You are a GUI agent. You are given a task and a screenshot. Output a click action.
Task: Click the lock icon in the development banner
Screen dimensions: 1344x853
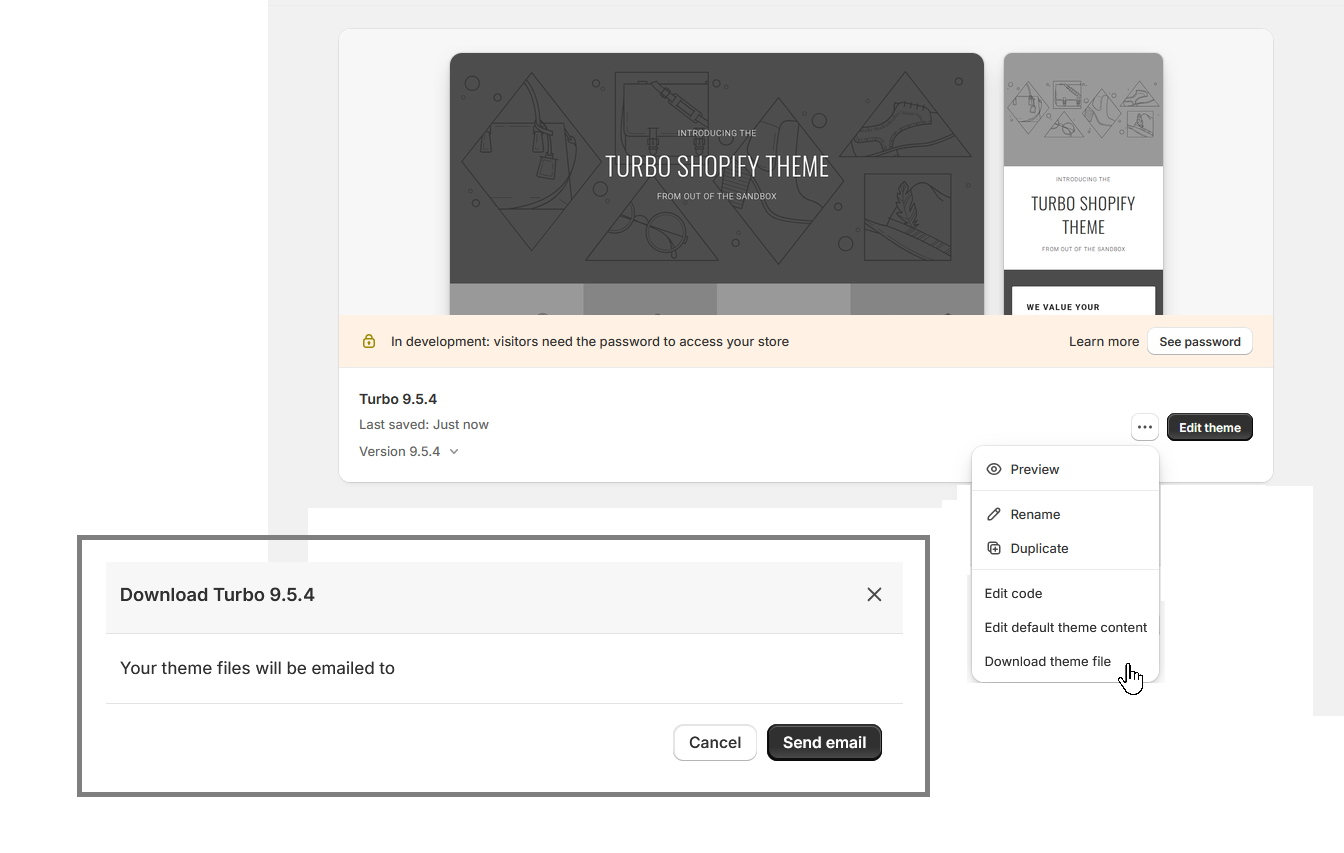pos(369,341)
